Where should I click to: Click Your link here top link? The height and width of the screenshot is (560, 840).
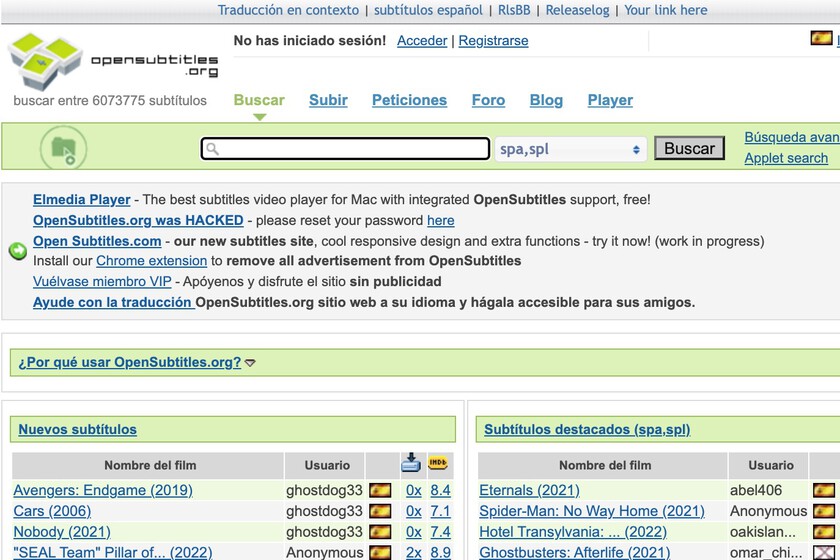pyautogui.click(x=666, y=10)
